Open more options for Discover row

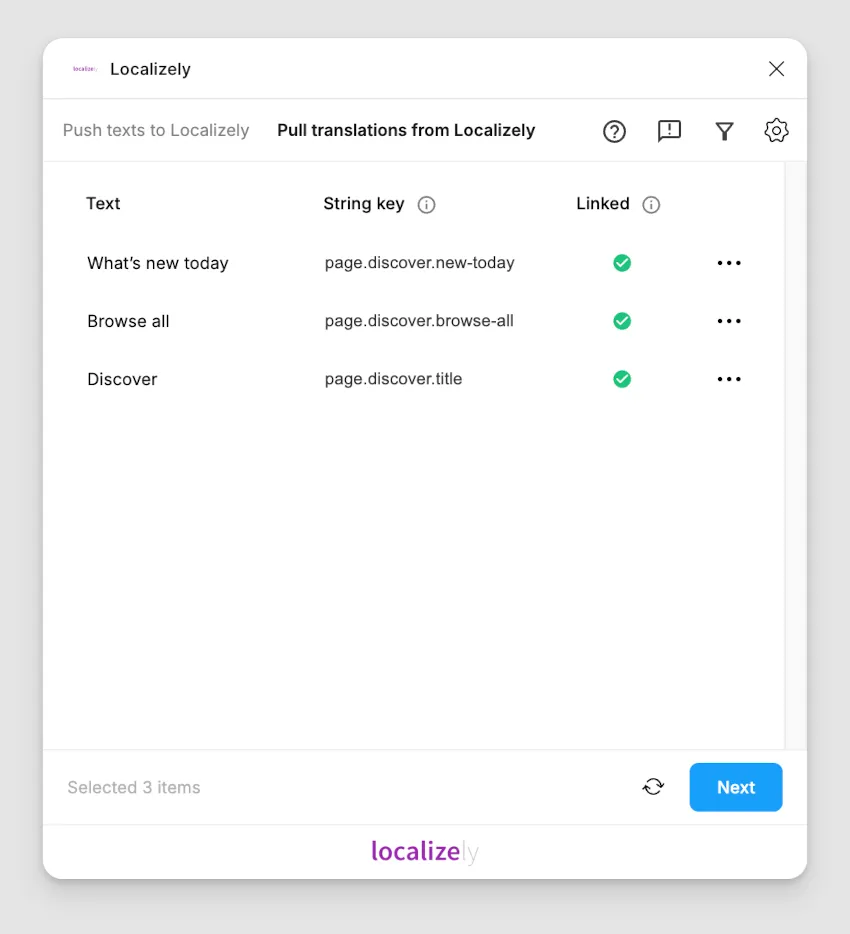point(728,379)
